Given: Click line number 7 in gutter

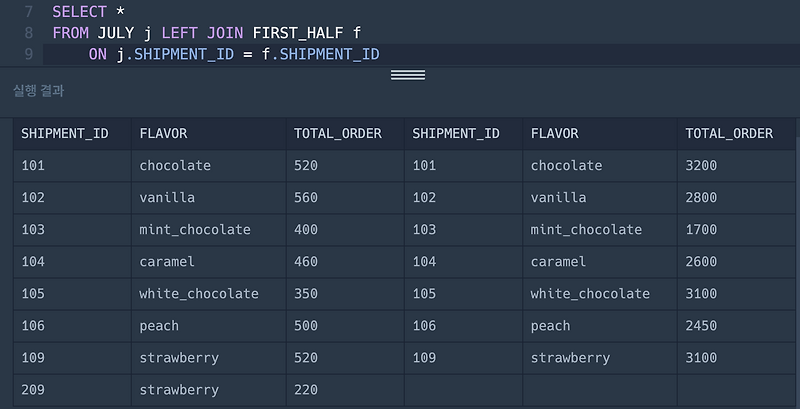Looking at the screenshot, I should [x=28, y=12].
